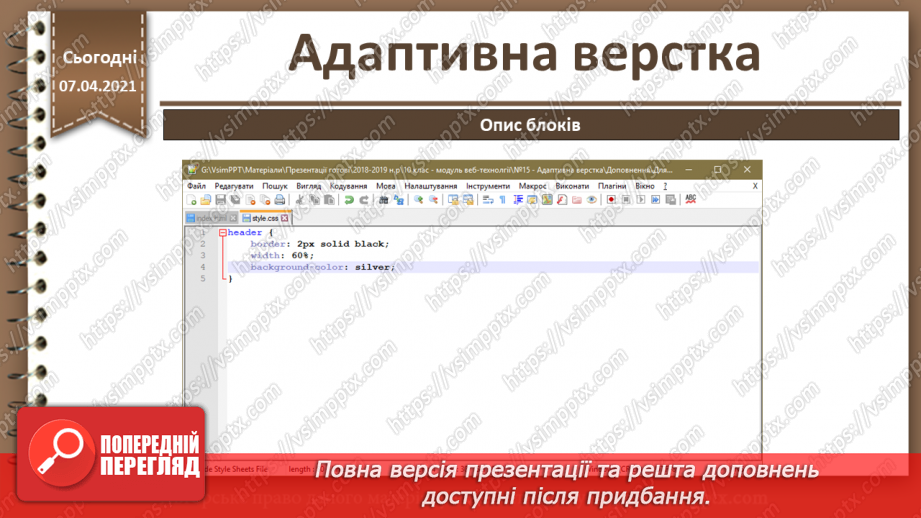
Task: Maximize the Notepad++ window
Action: click(x=717, y=170)
